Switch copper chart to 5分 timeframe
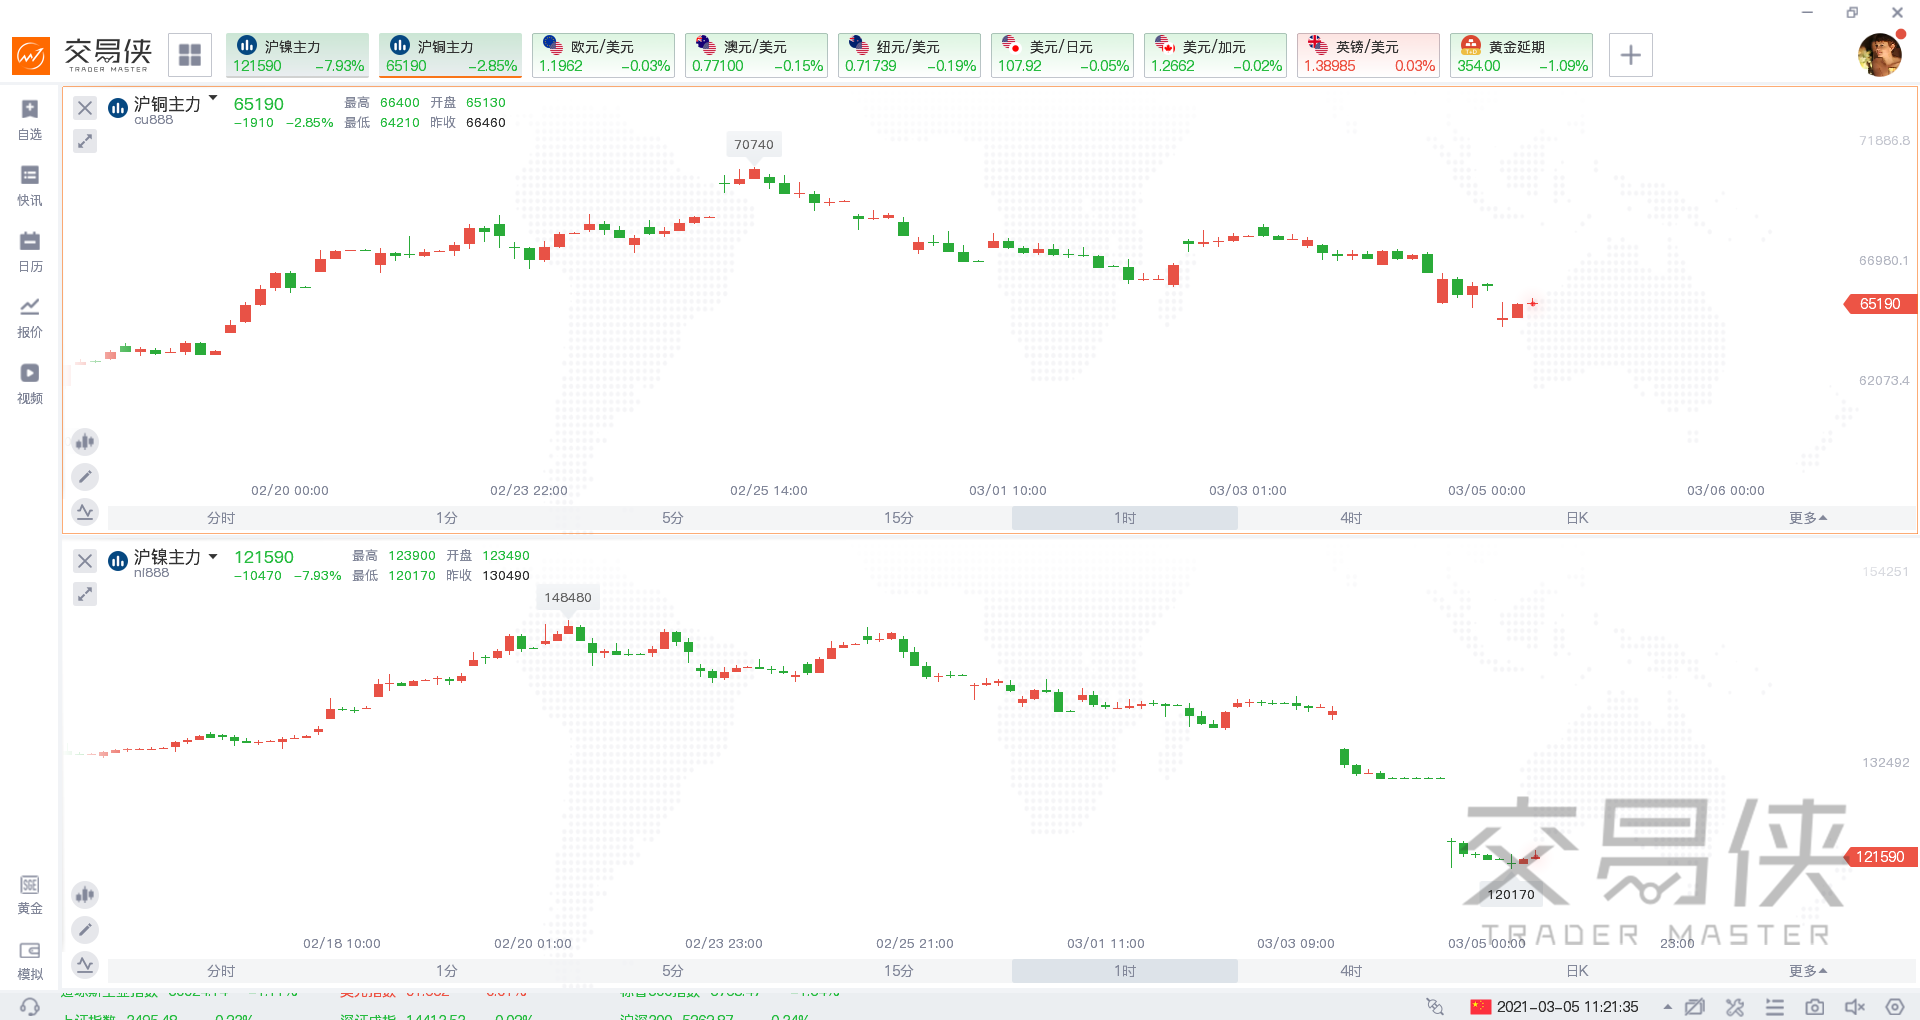The width and height of the screenshot is (1920, 1020). point(673,518)
